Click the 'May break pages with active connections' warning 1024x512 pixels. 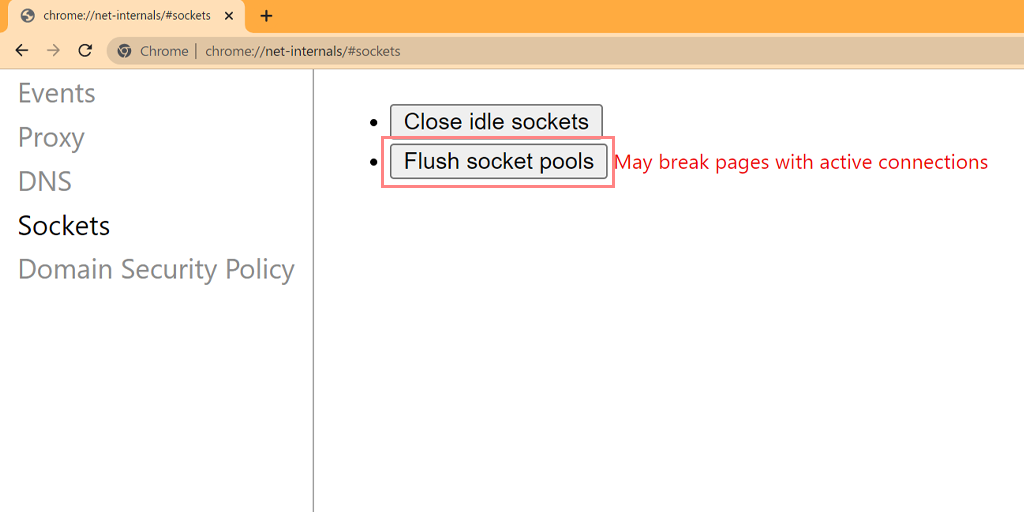click(801, 162)
